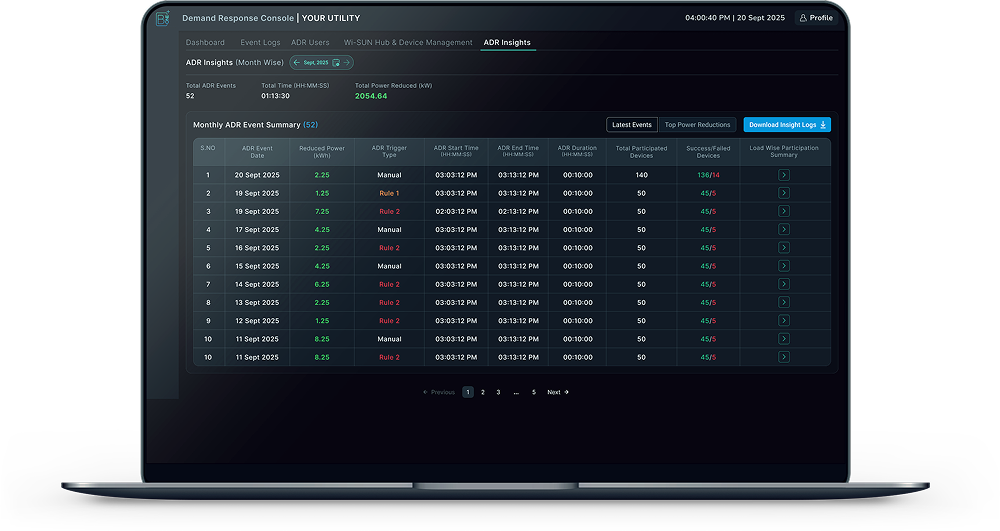Viewport: 1000px width, 531px height.
Task: Switch to Top Power Reductions view
Action: point(697,125)
